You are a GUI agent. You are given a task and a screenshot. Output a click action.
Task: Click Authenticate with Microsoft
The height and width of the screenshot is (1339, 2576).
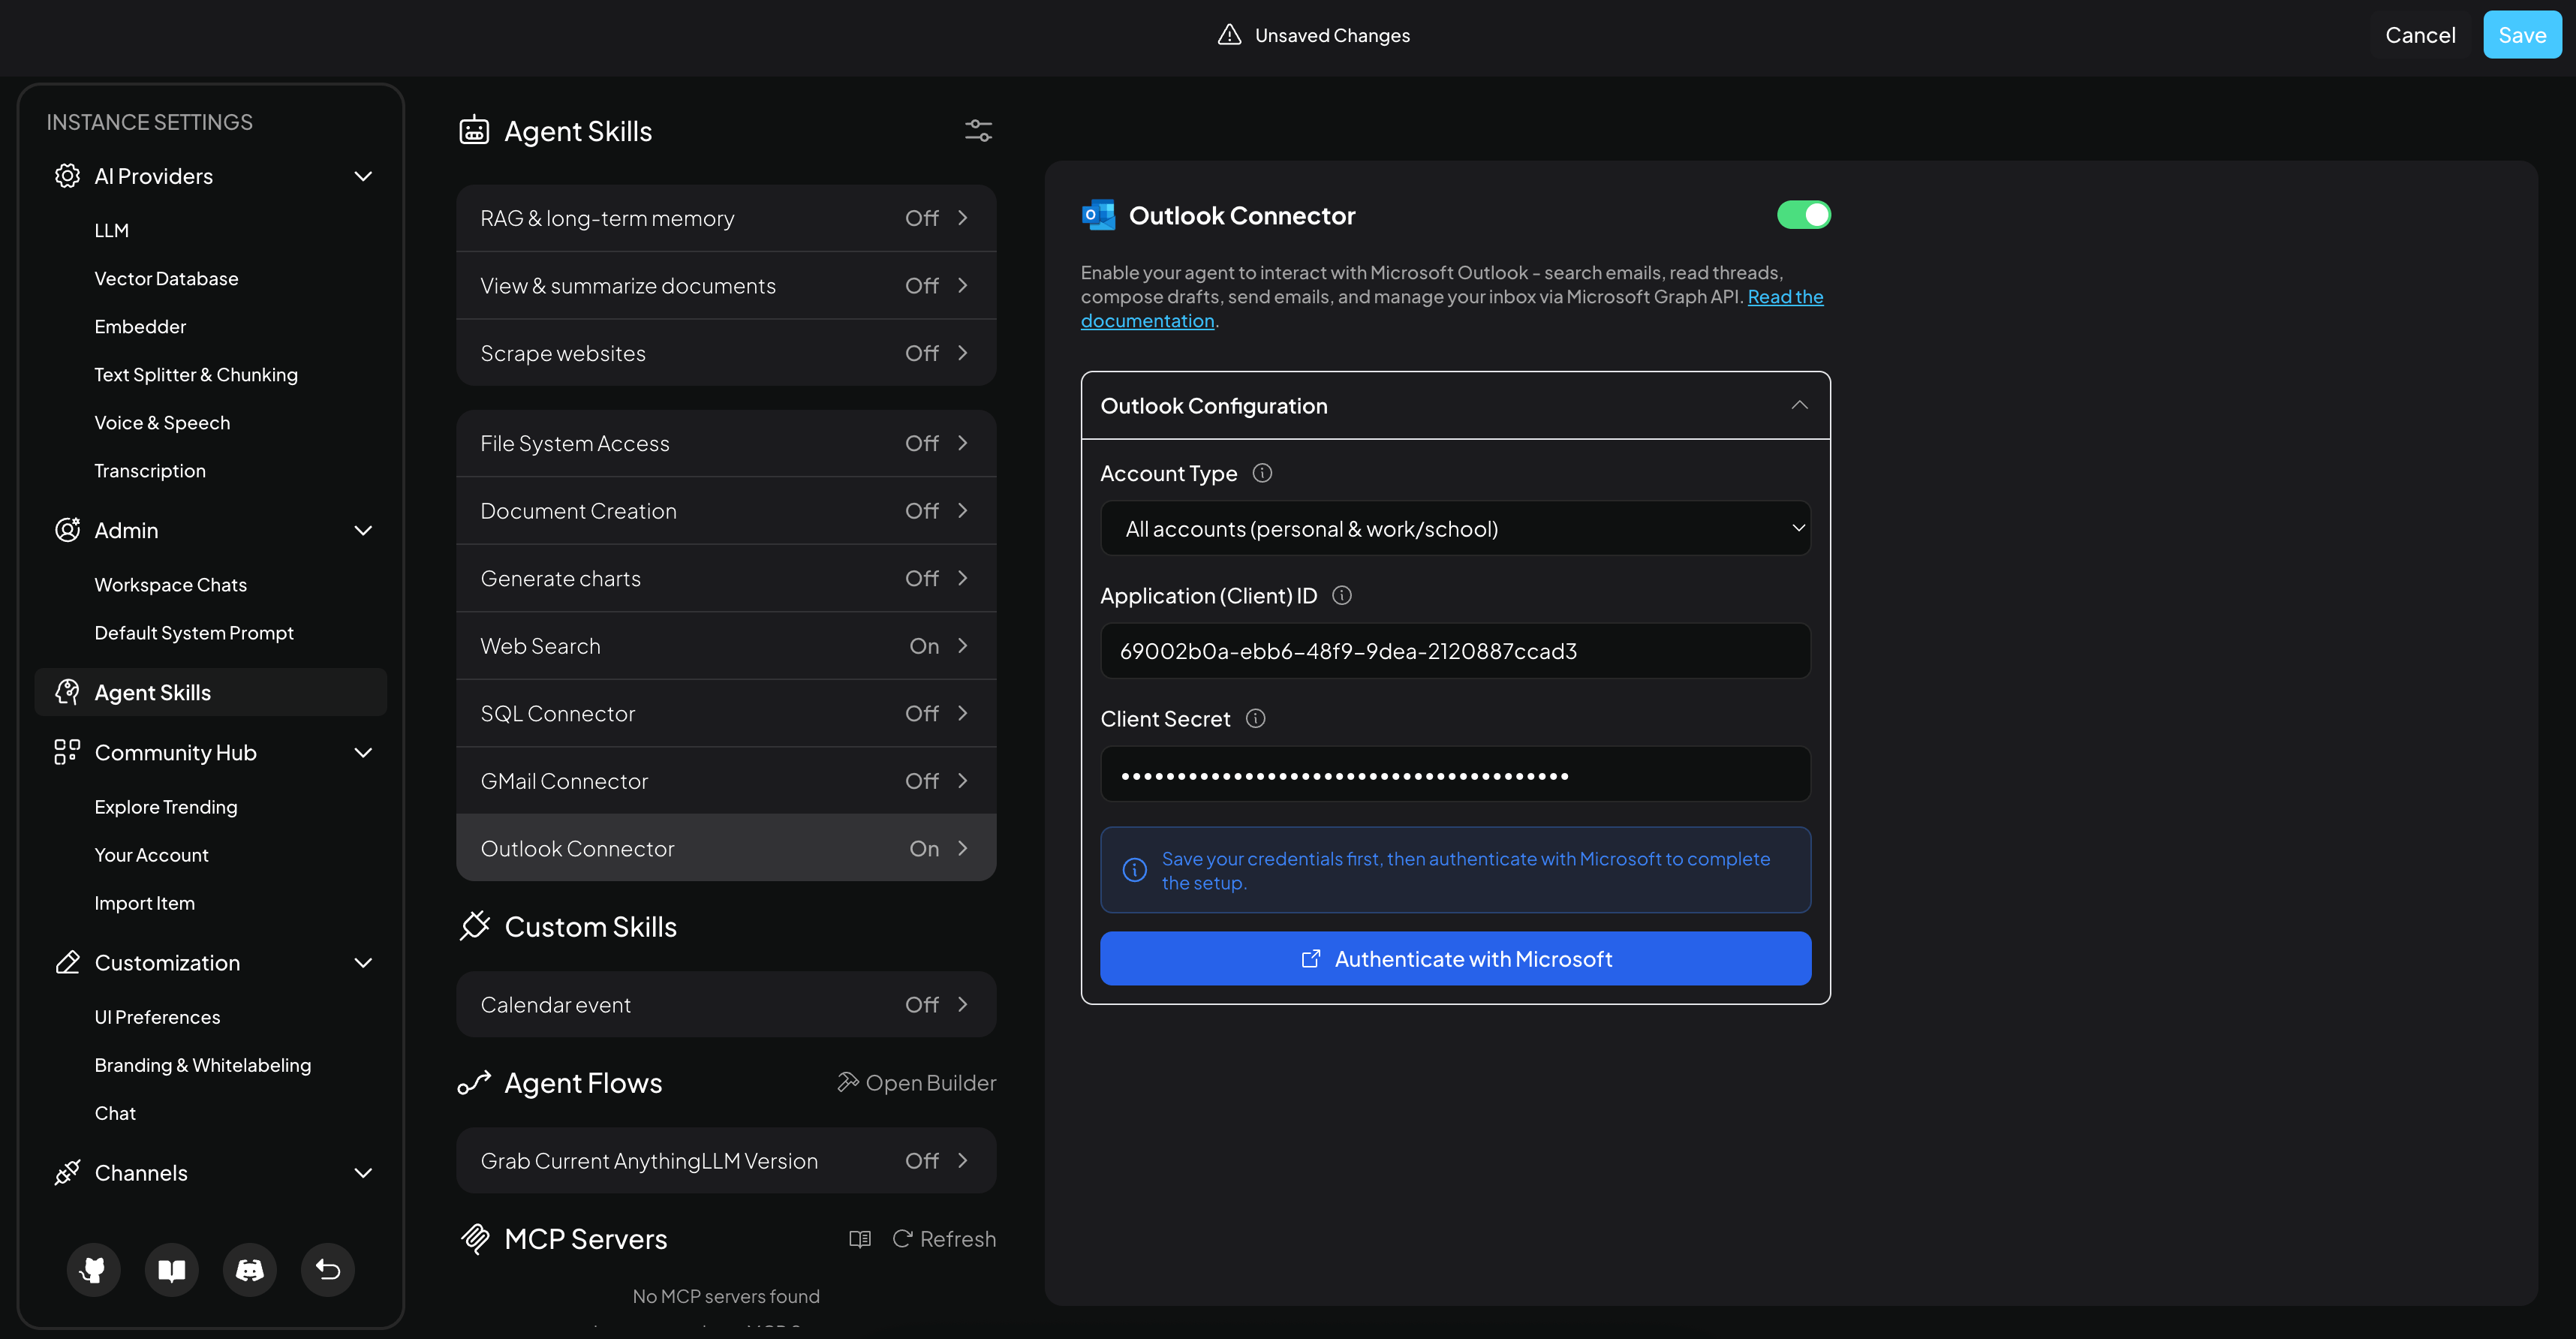[x=1455, y=958]
